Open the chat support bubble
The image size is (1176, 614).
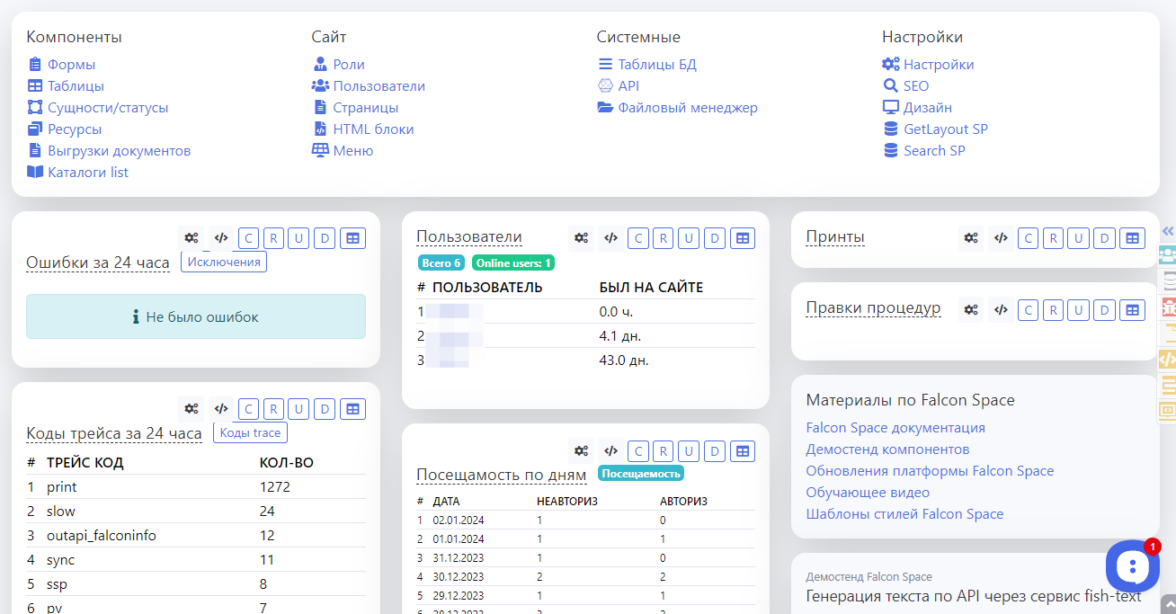point(1131,567)
